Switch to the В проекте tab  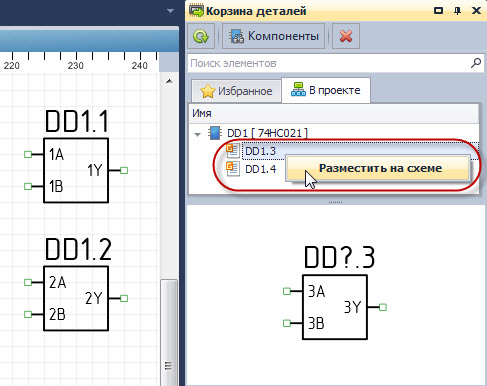(x=326, y=90)
